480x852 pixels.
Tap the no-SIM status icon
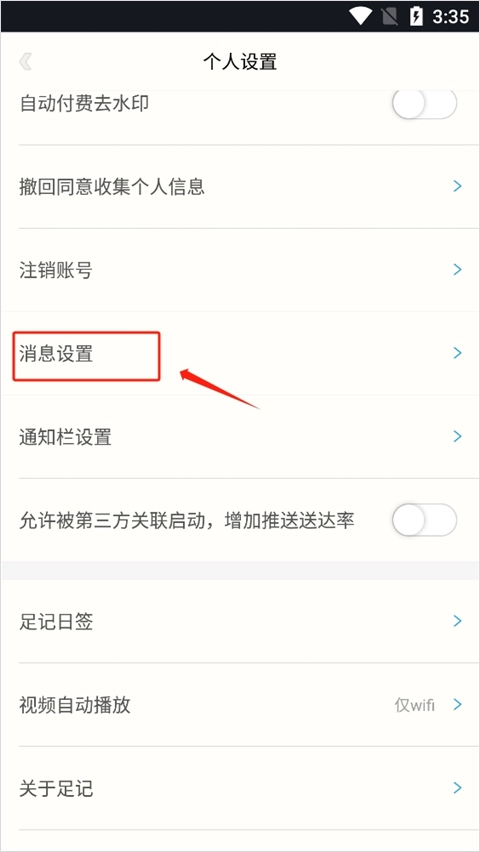point(389,16)
